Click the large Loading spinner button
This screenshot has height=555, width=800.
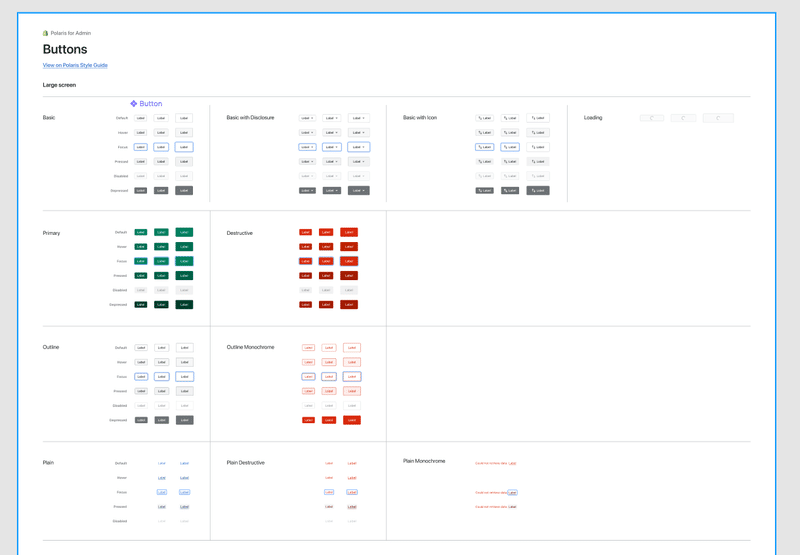click(718, 118)
